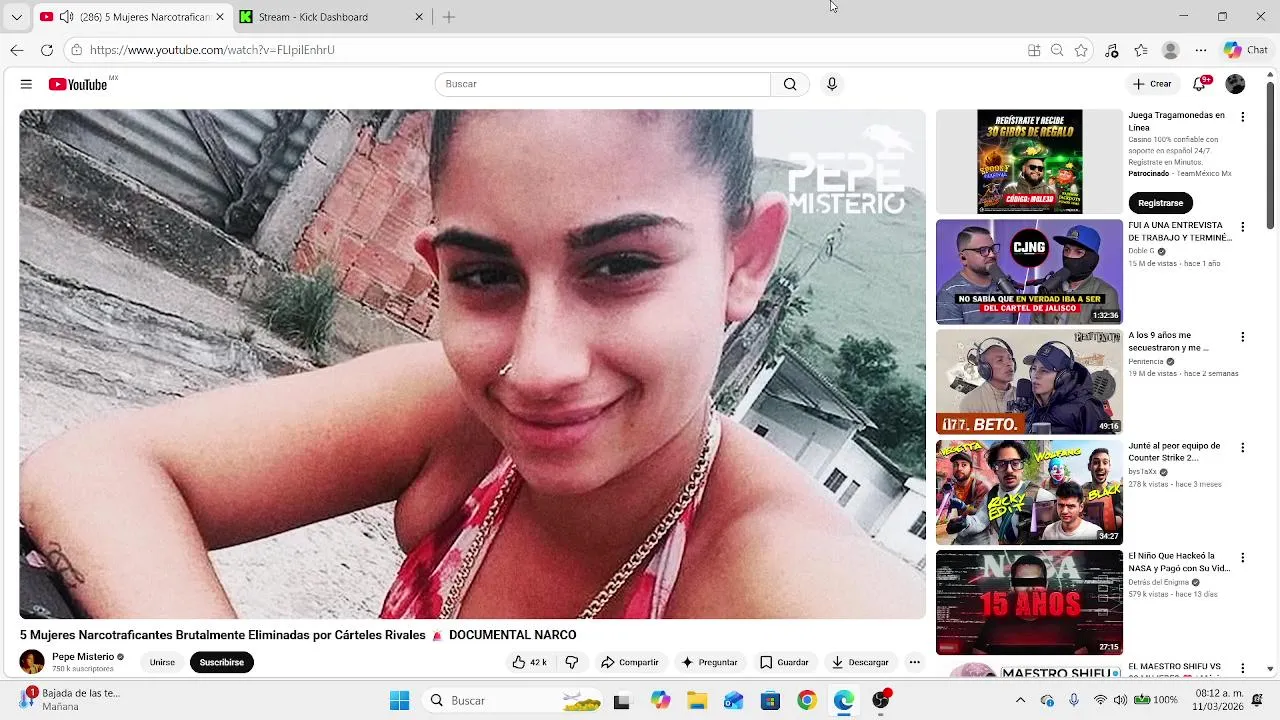Open the Windows Start button
The width and height of the screenshot is (1280, 720).
(x=399, y=700)
